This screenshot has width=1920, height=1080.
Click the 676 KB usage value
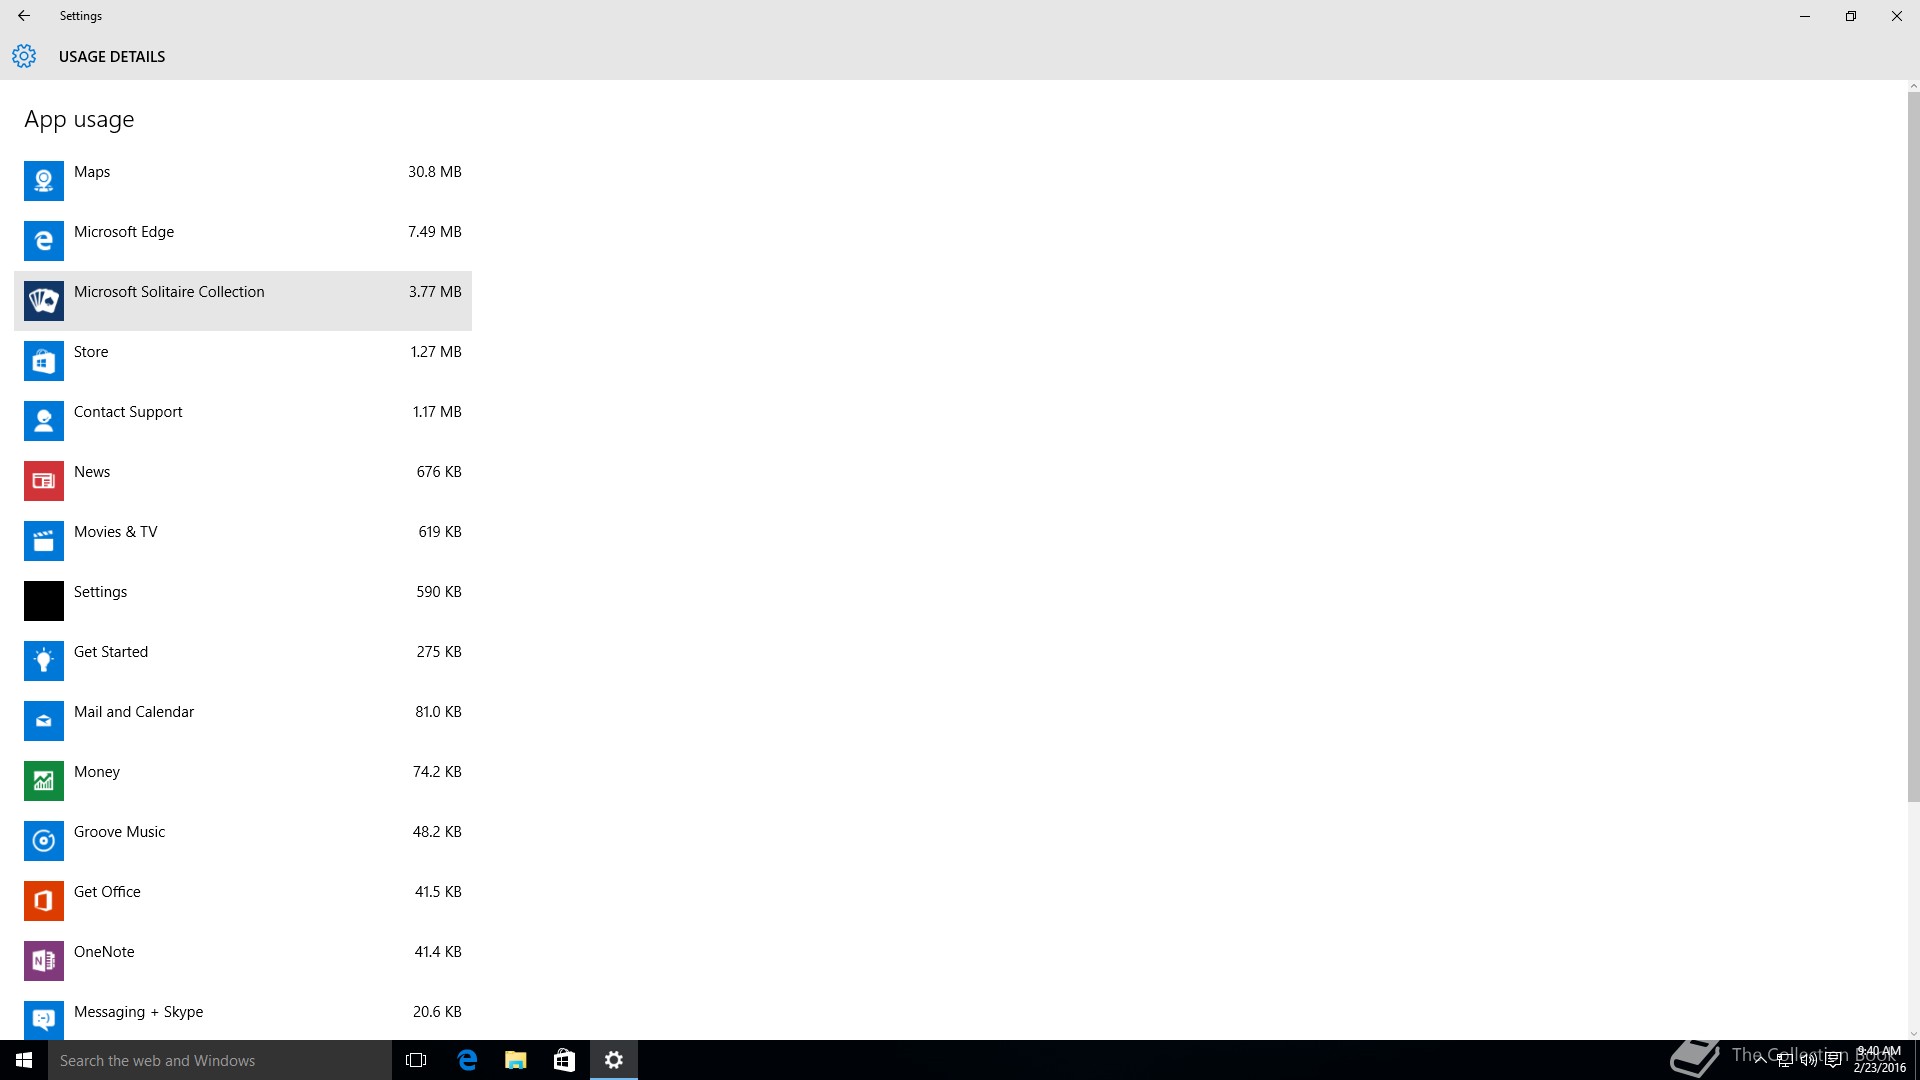point(439,472)
